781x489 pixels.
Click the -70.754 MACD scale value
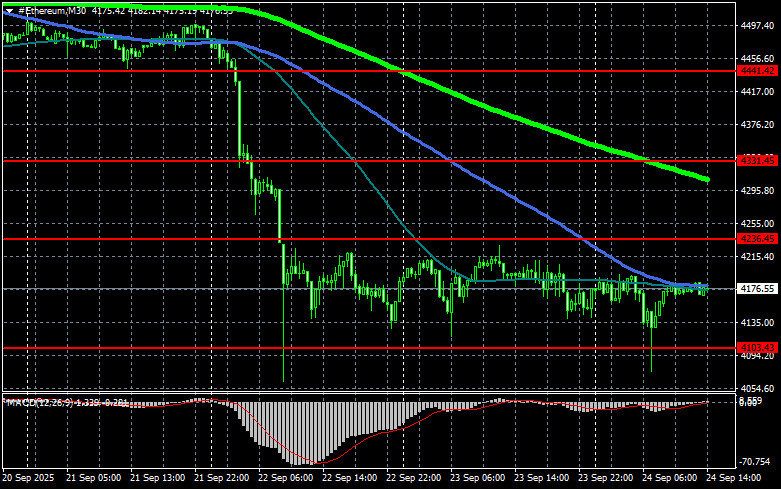point(757,462)
